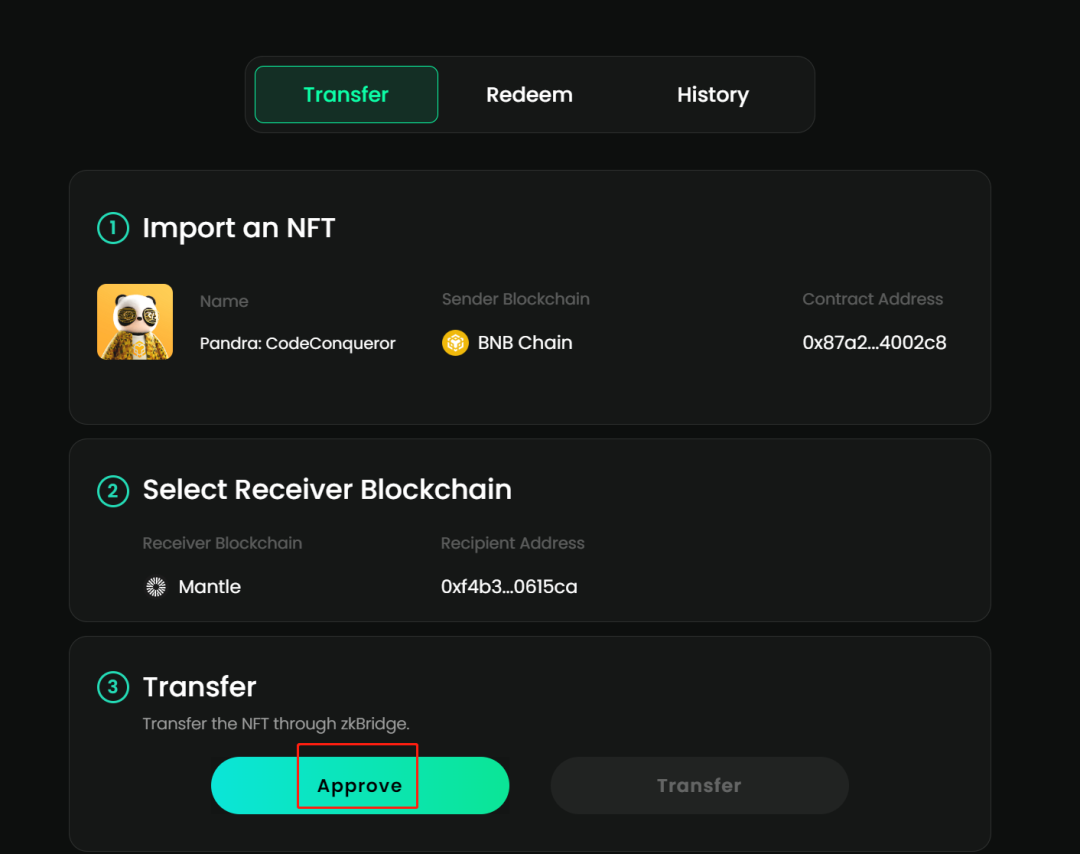Viewport: 1080px width, 854px height.
Task: Select the contract address 0x87a2...4002c8
Action: pos(874,343)
